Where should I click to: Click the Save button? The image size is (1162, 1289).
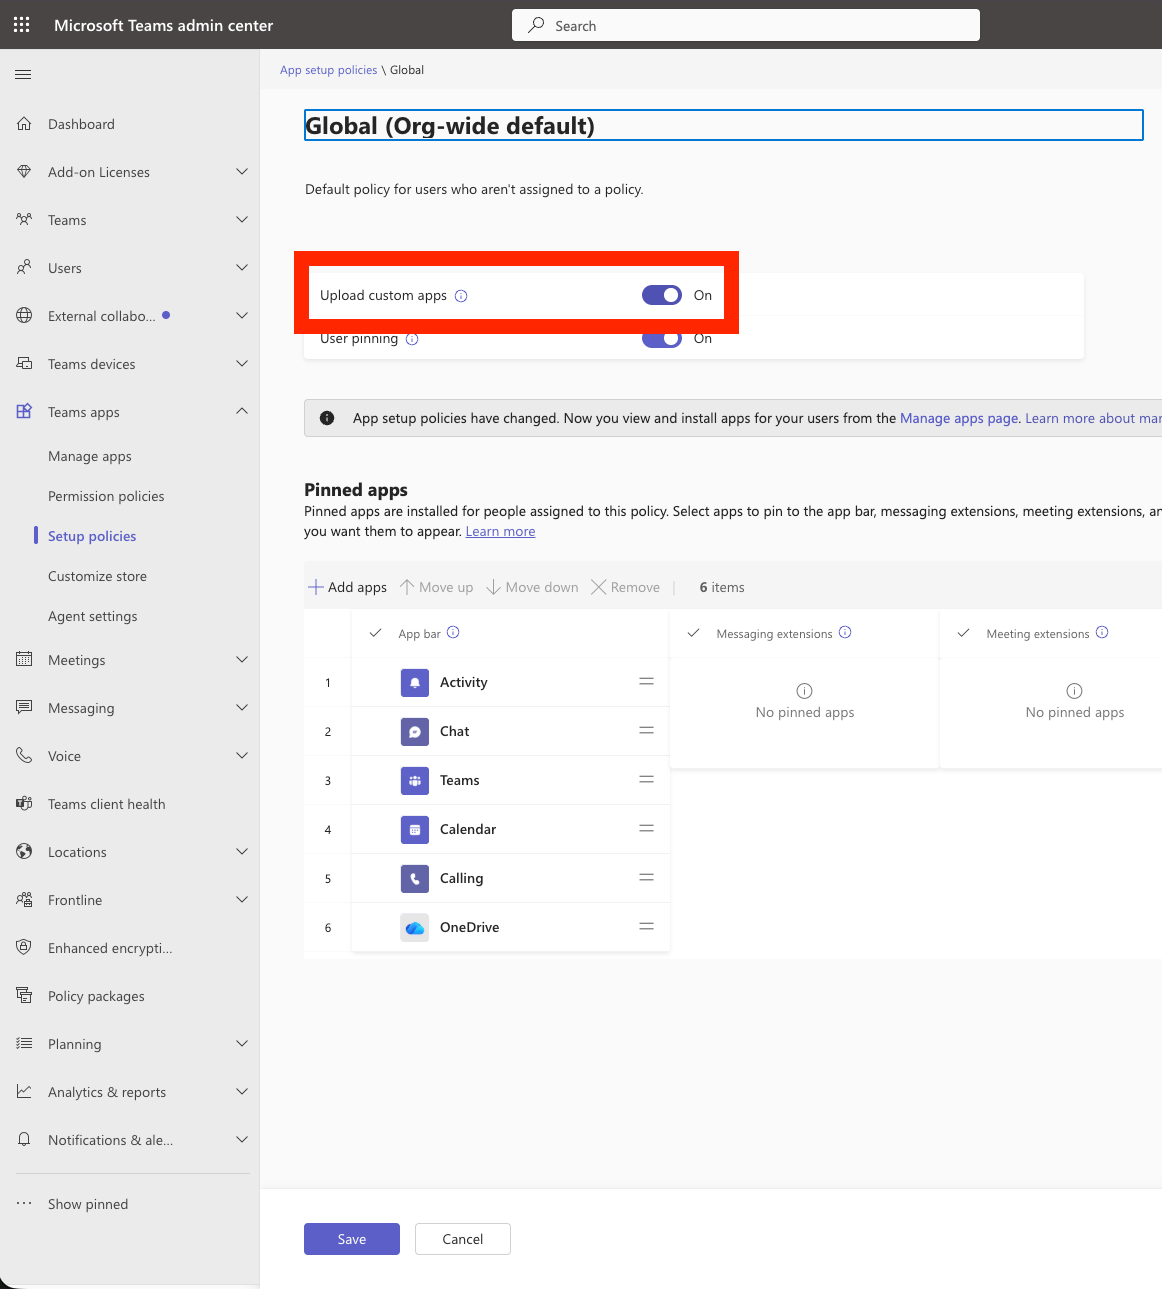pyautogui.click(x=352, y=1239)
